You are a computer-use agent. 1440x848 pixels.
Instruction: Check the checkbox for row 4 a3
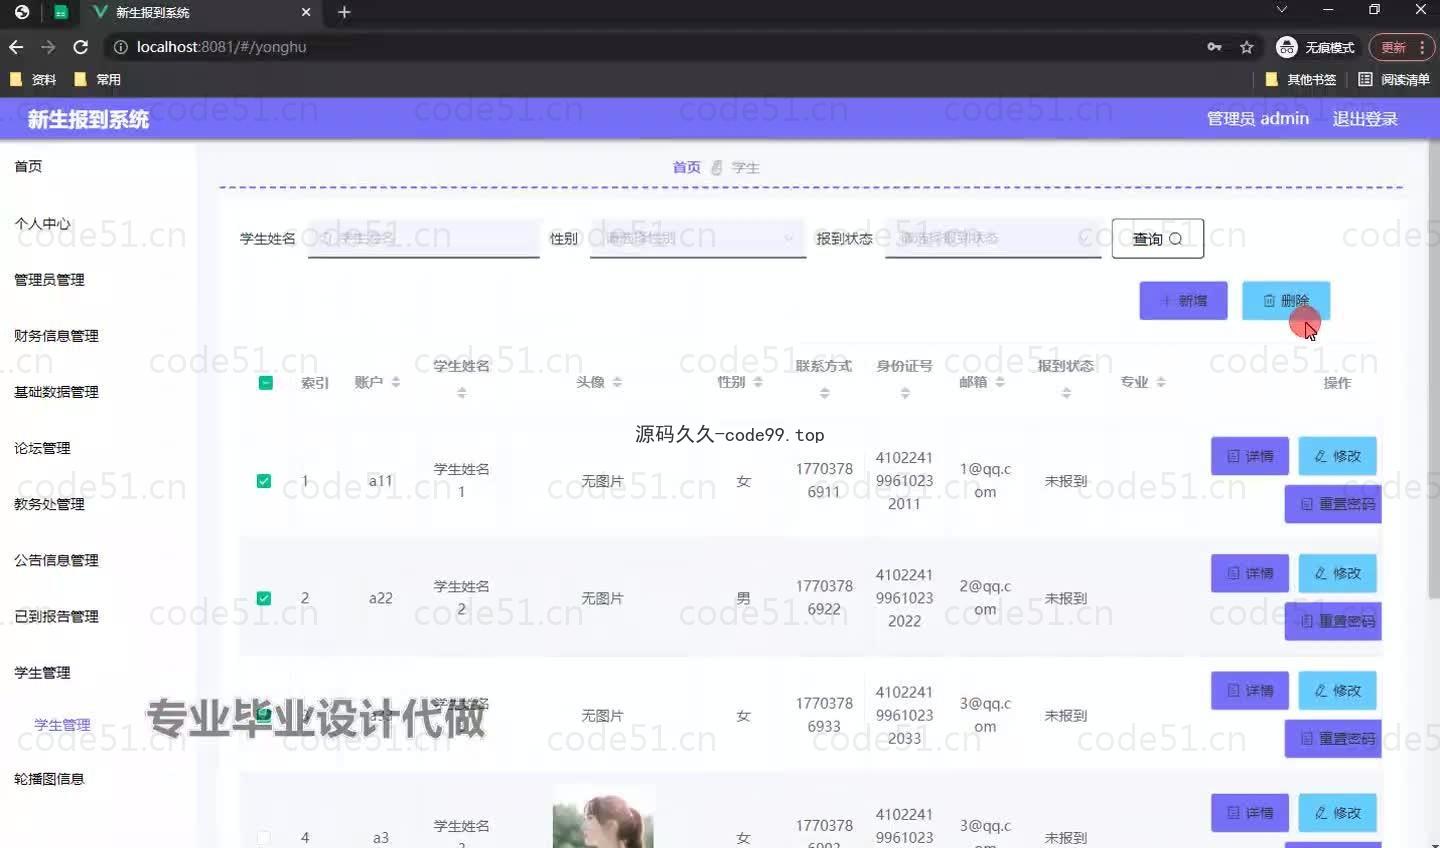pos(264,838)
